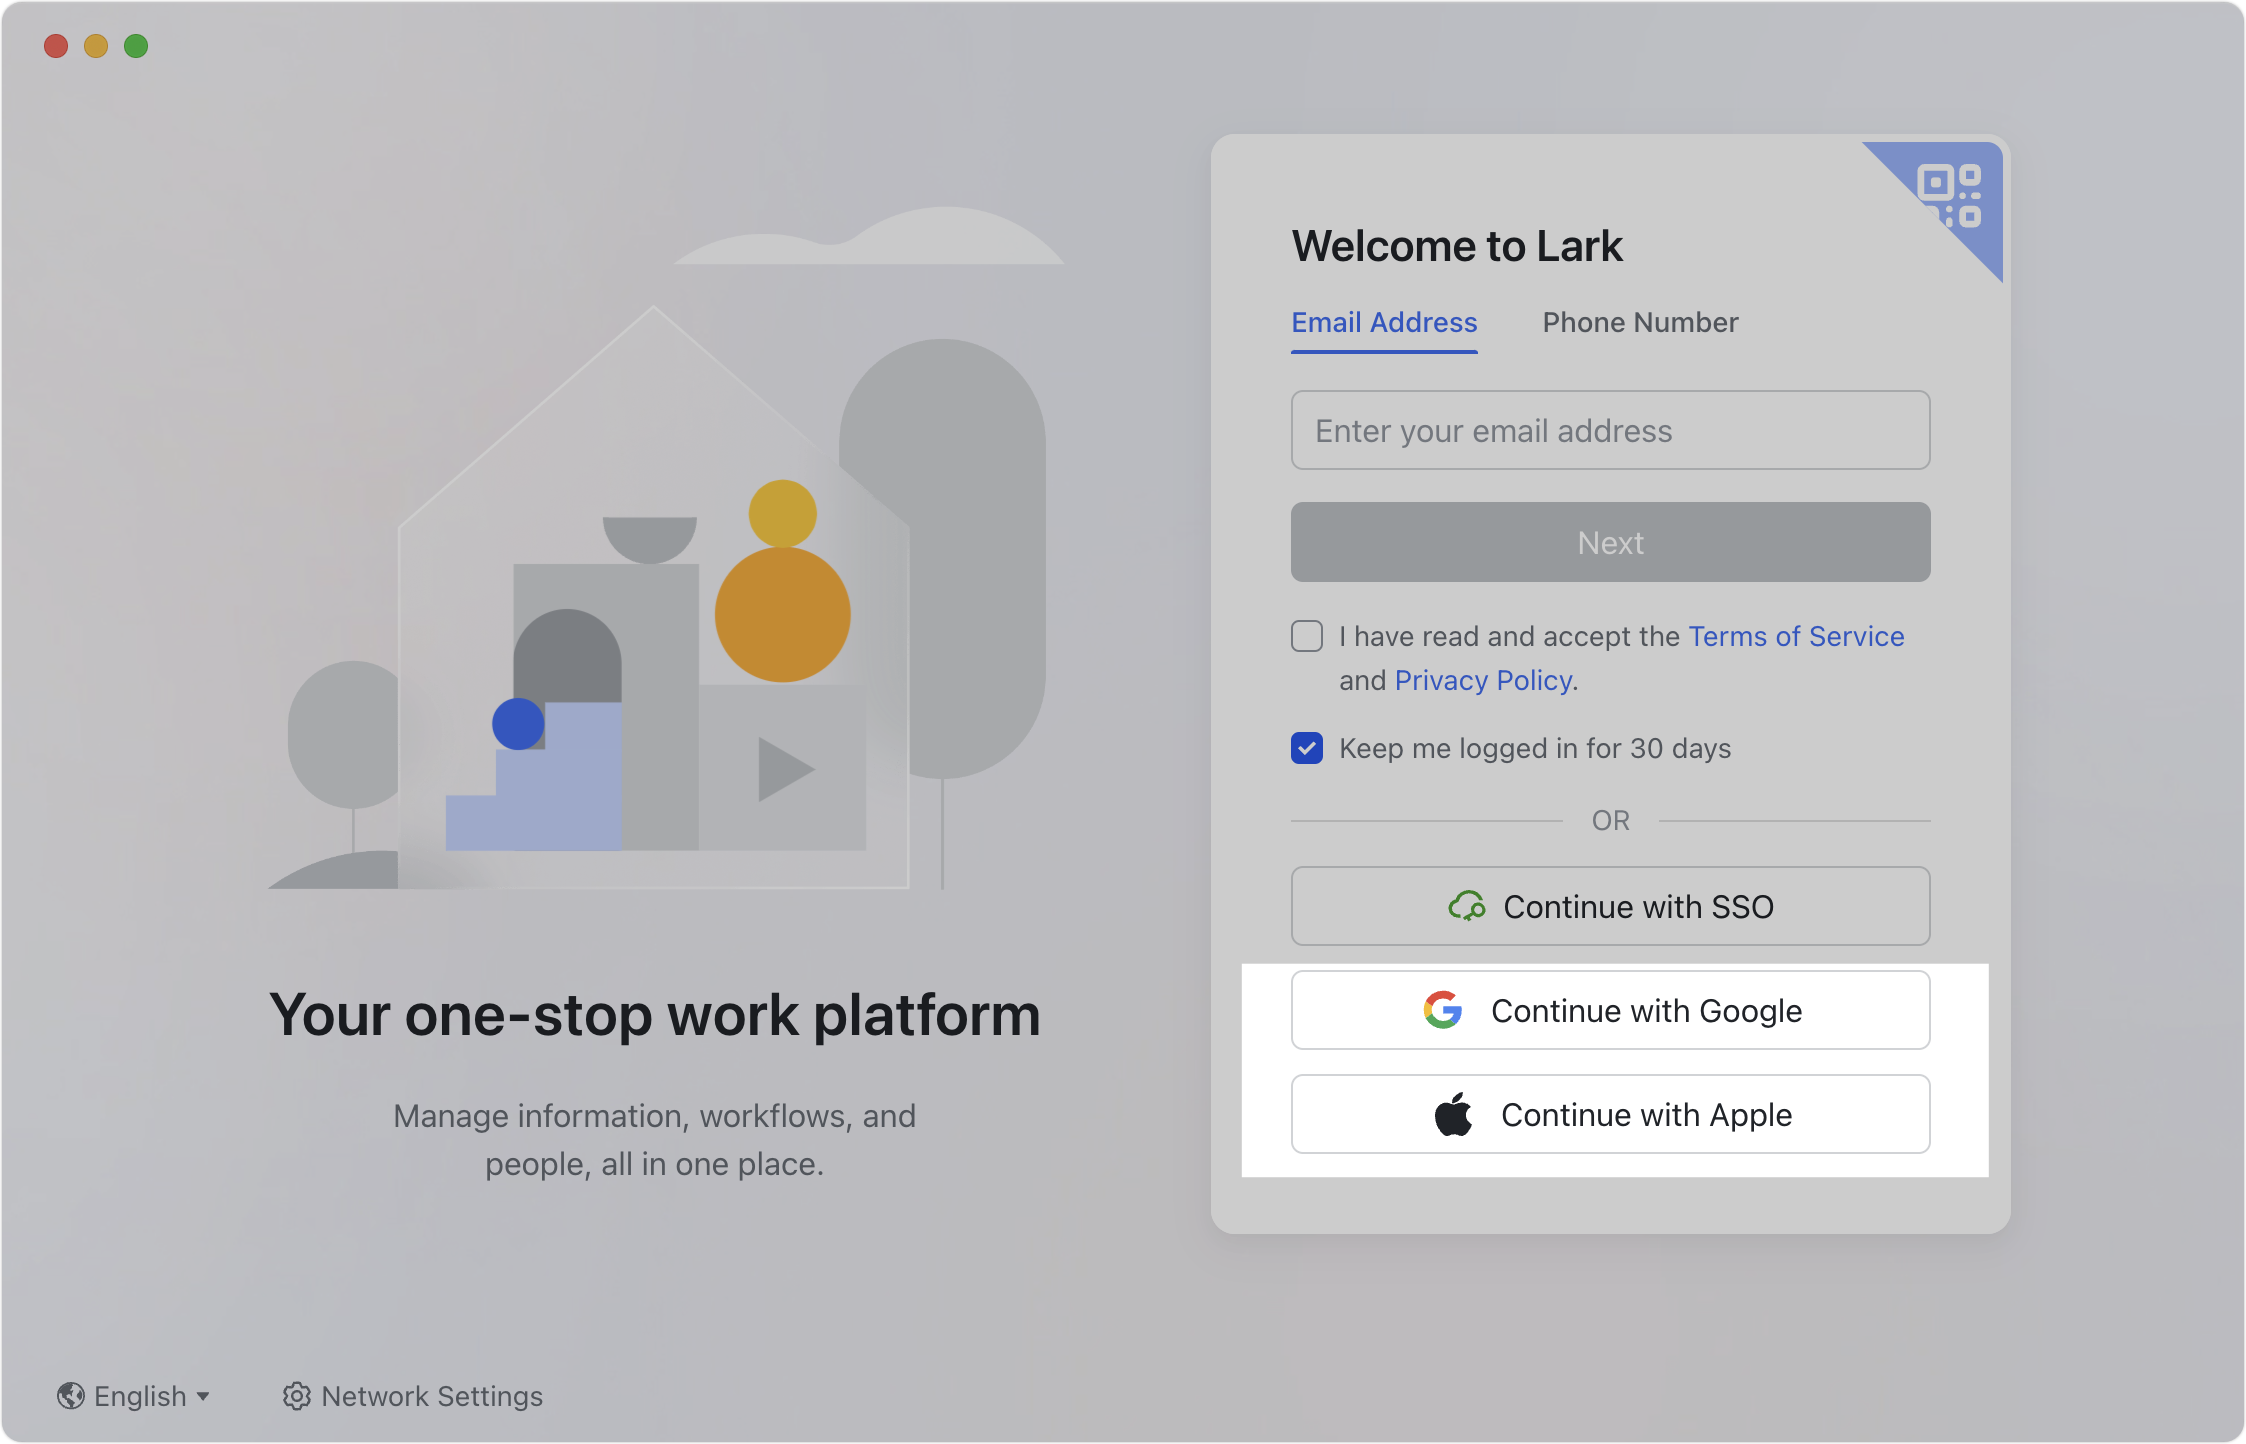
Task: Minimize window with yellow button
Action: [x=96, y=46]
